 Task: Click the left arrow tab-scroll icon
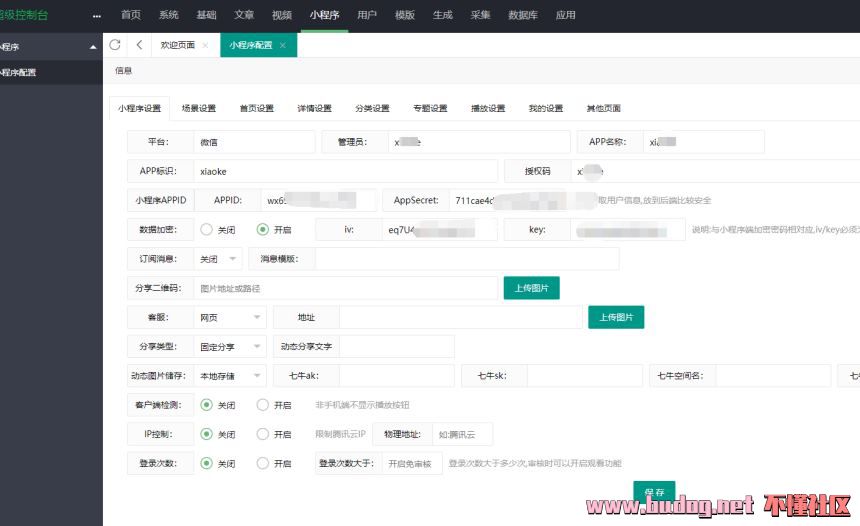(139, 45)
